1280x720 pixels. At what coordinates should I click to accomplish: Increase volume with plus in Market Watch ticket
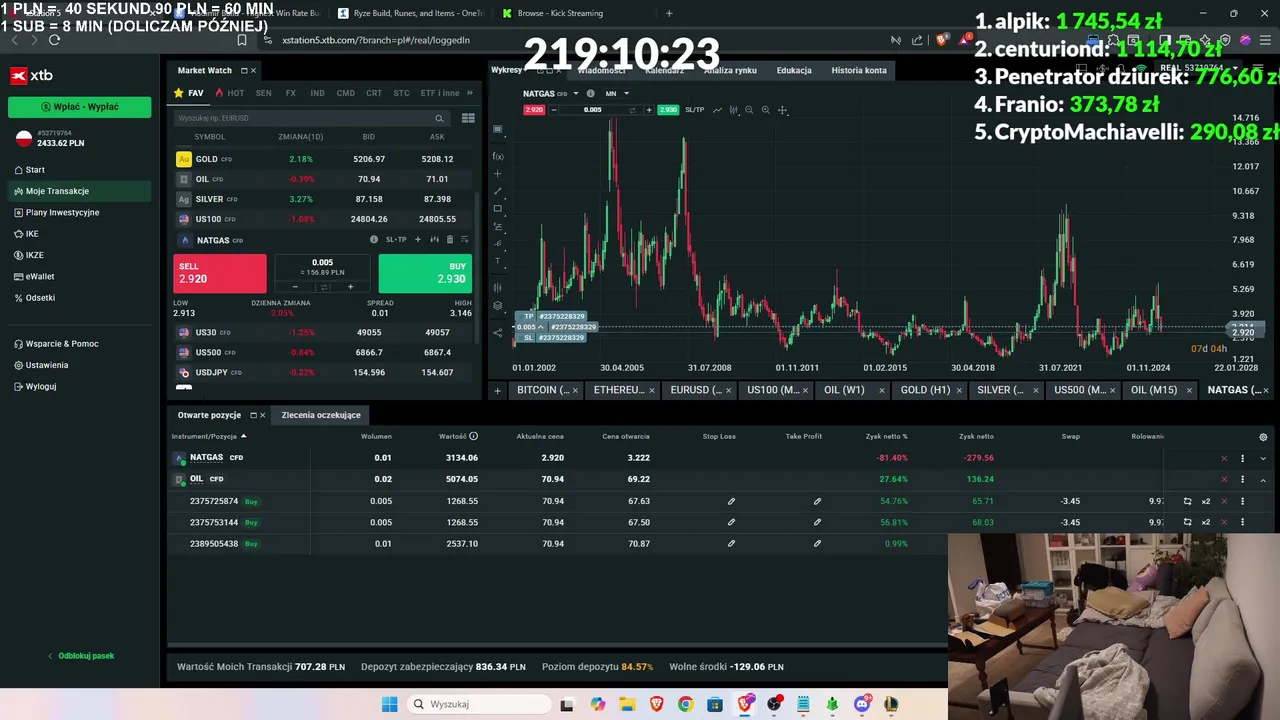pos(350,287)
